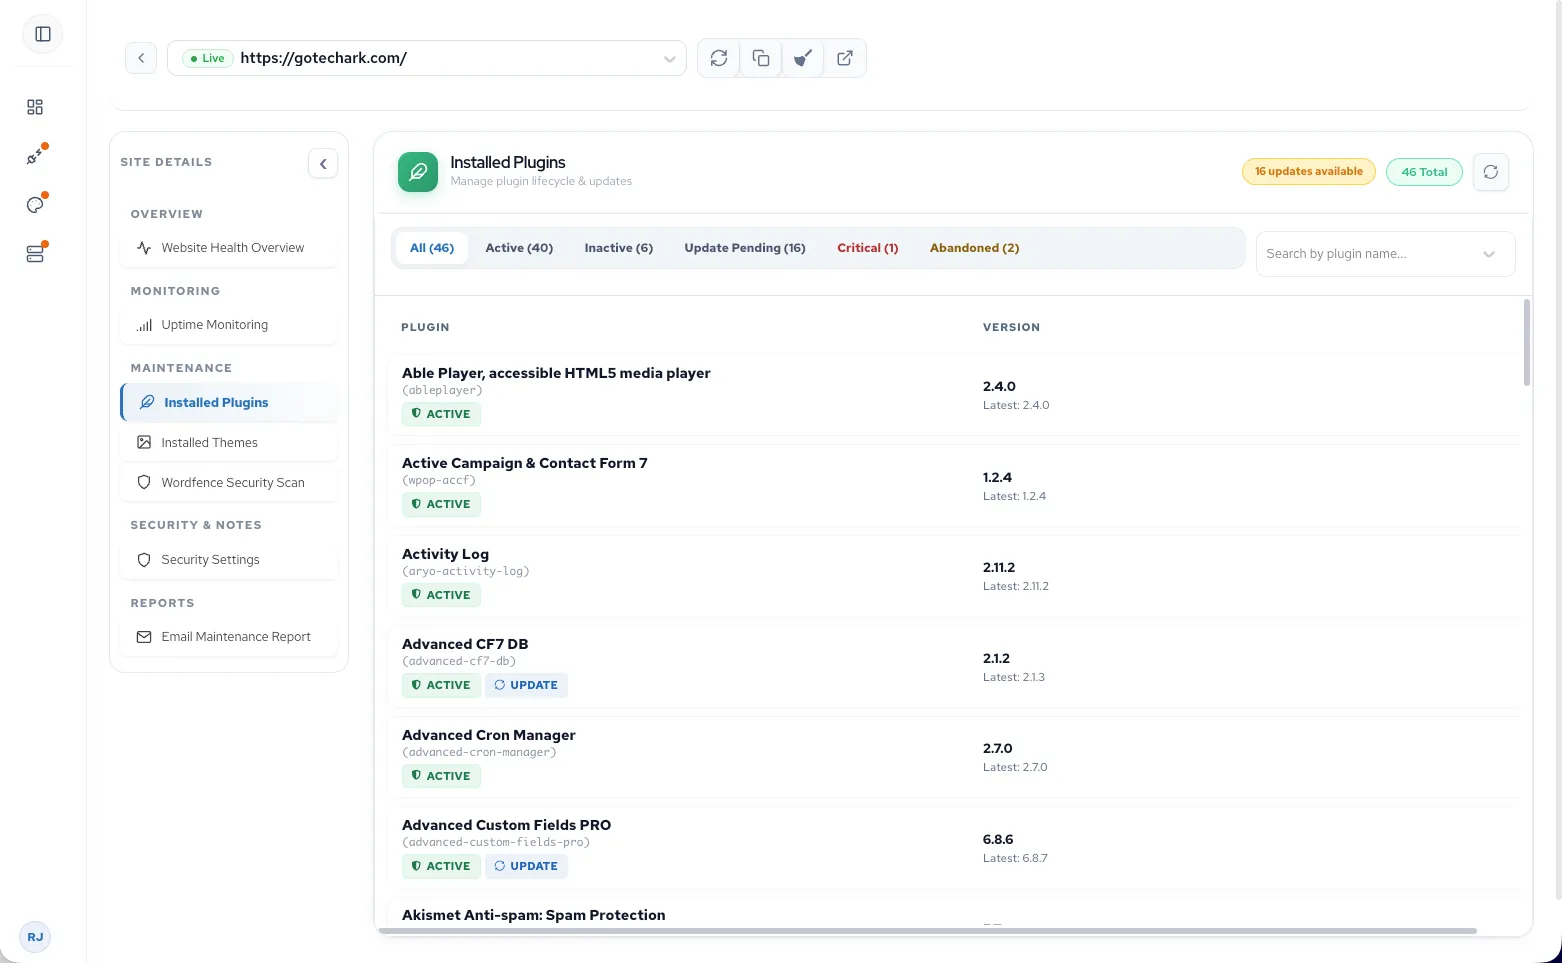Viewport: 1562px width, 963px height.
Task: Open the dashboard grid icon in left rail
Action: tap(35, 107)
